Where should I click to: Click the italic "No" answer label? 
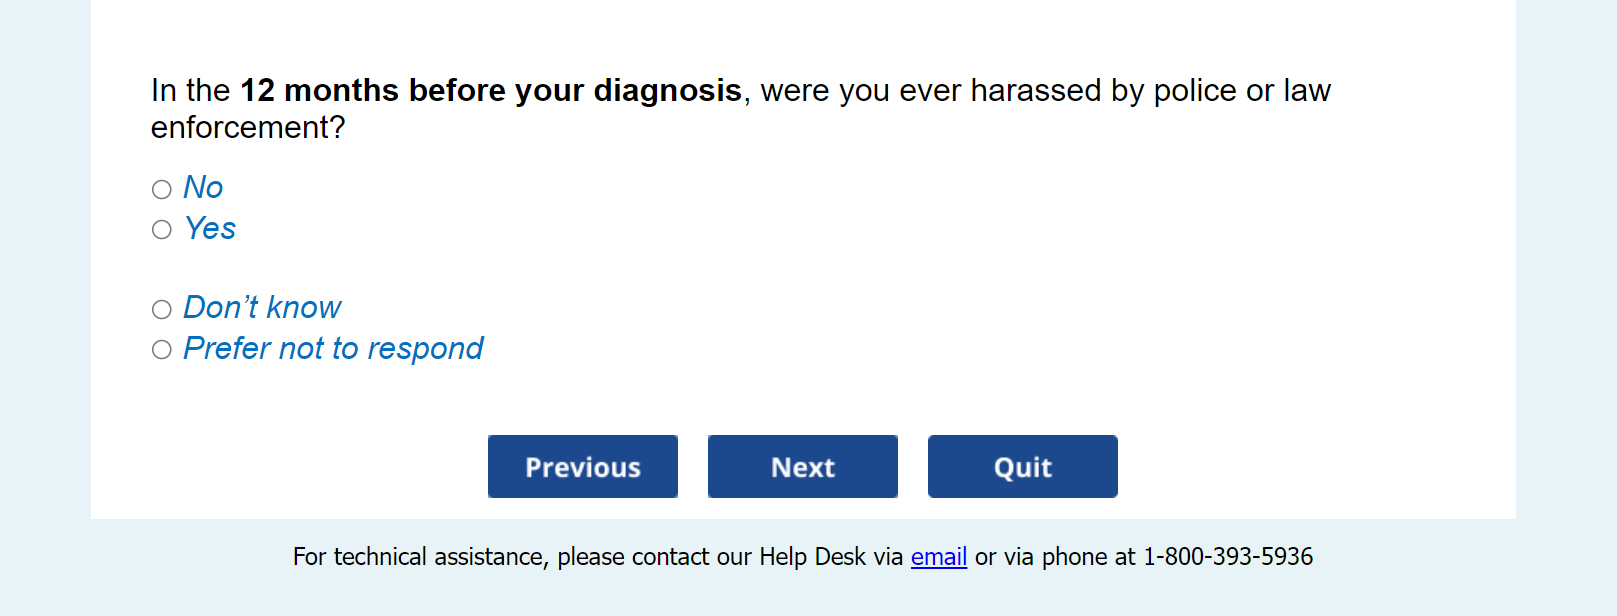(203, 188)
